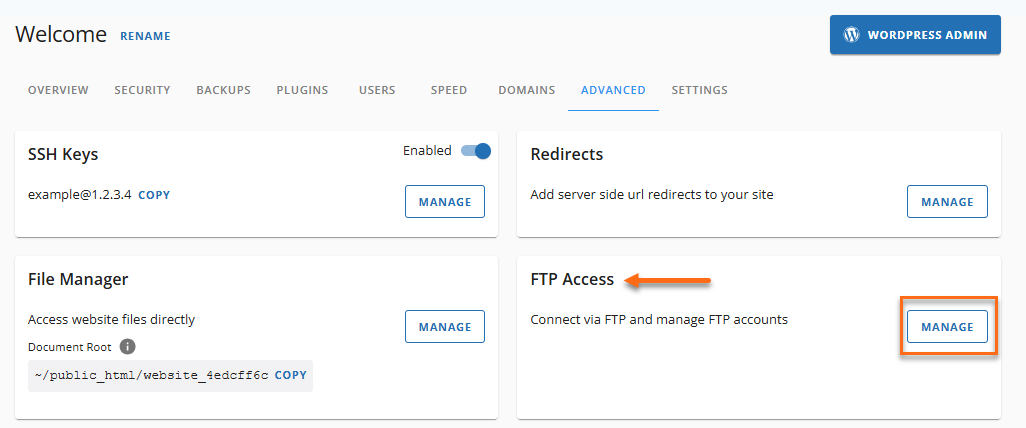Open WordPress Admin

tap(915, 35)
